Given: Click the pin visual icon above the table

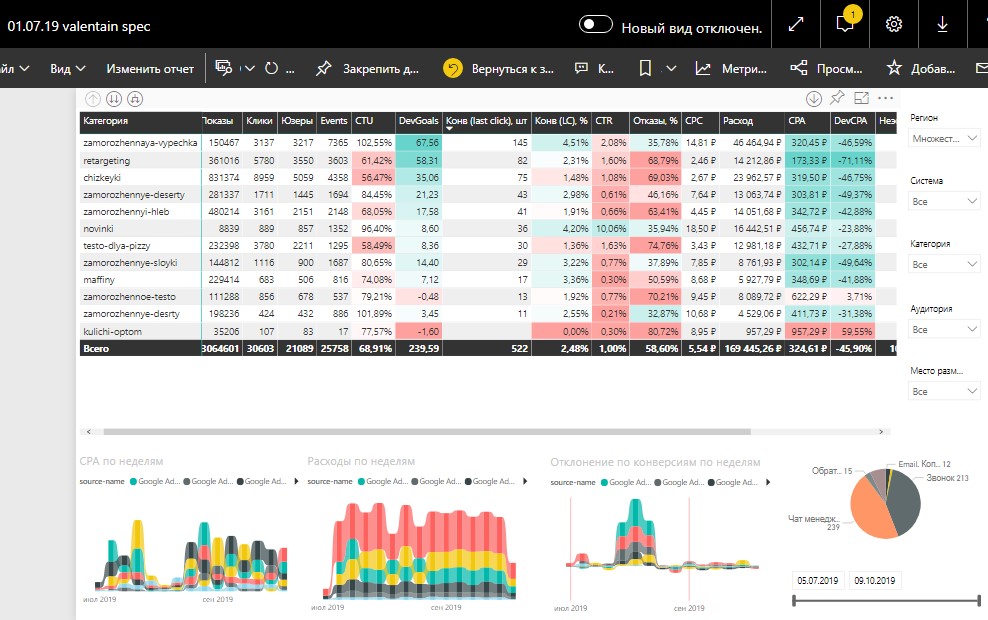Looking at the screenshot, I should point(837,98).
